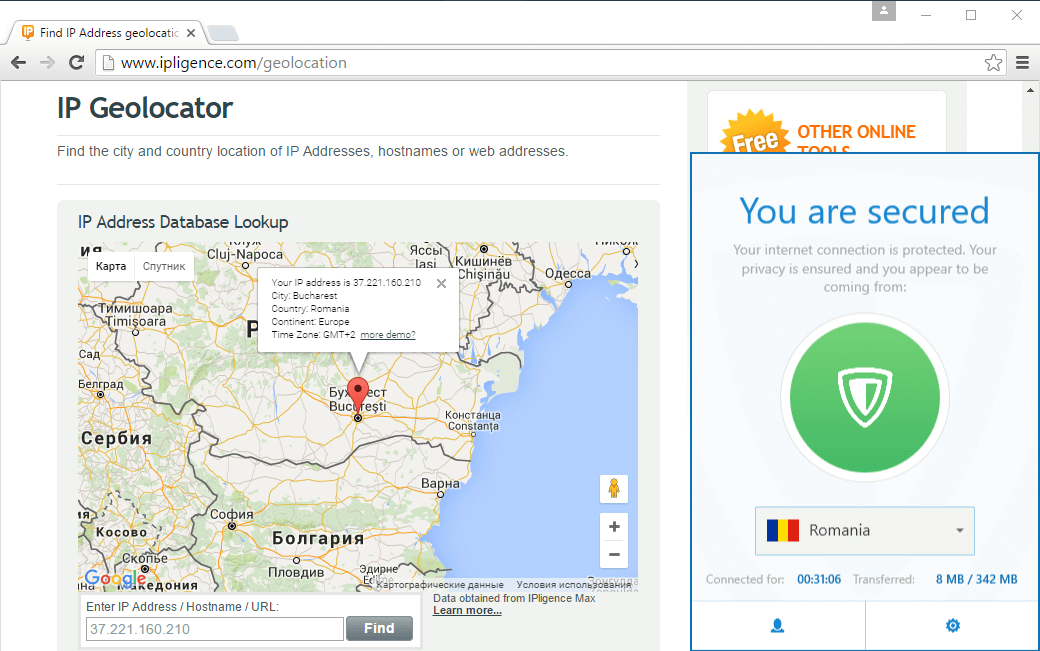This screenshot has width=1040, height=651.
Task: Click the 00:31:06 connected time value
Action: click(819, 579)
